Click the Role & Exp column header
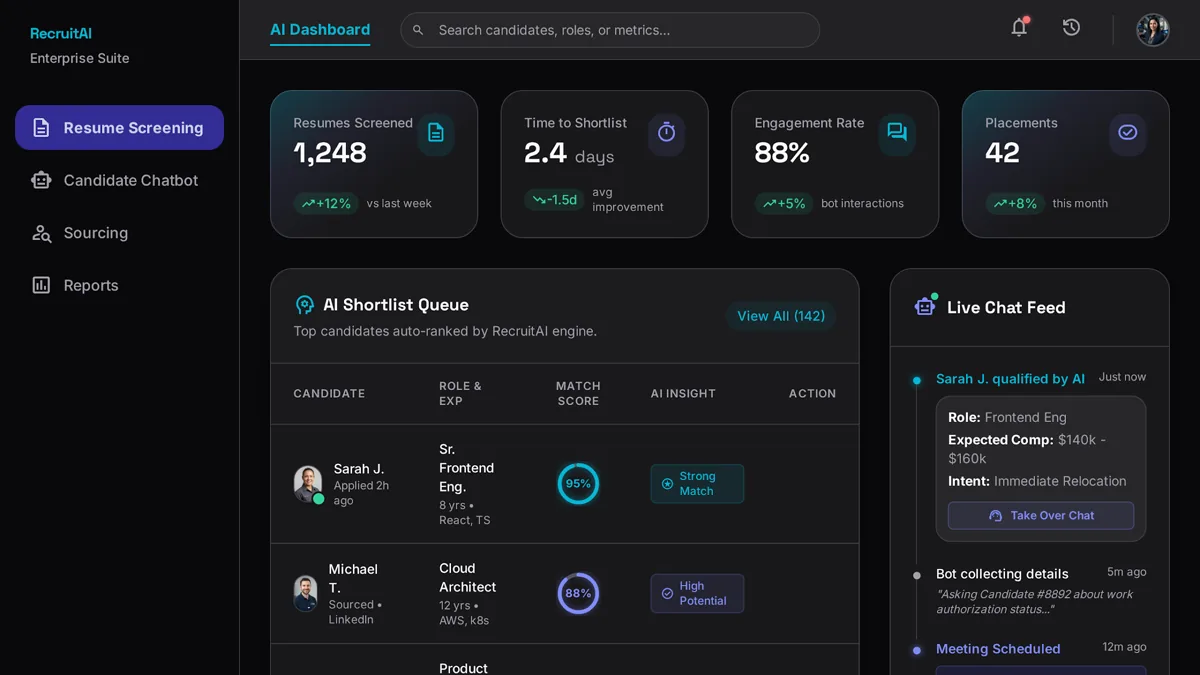The height and width of the screenshot is (675, 1200). (460, 394)
